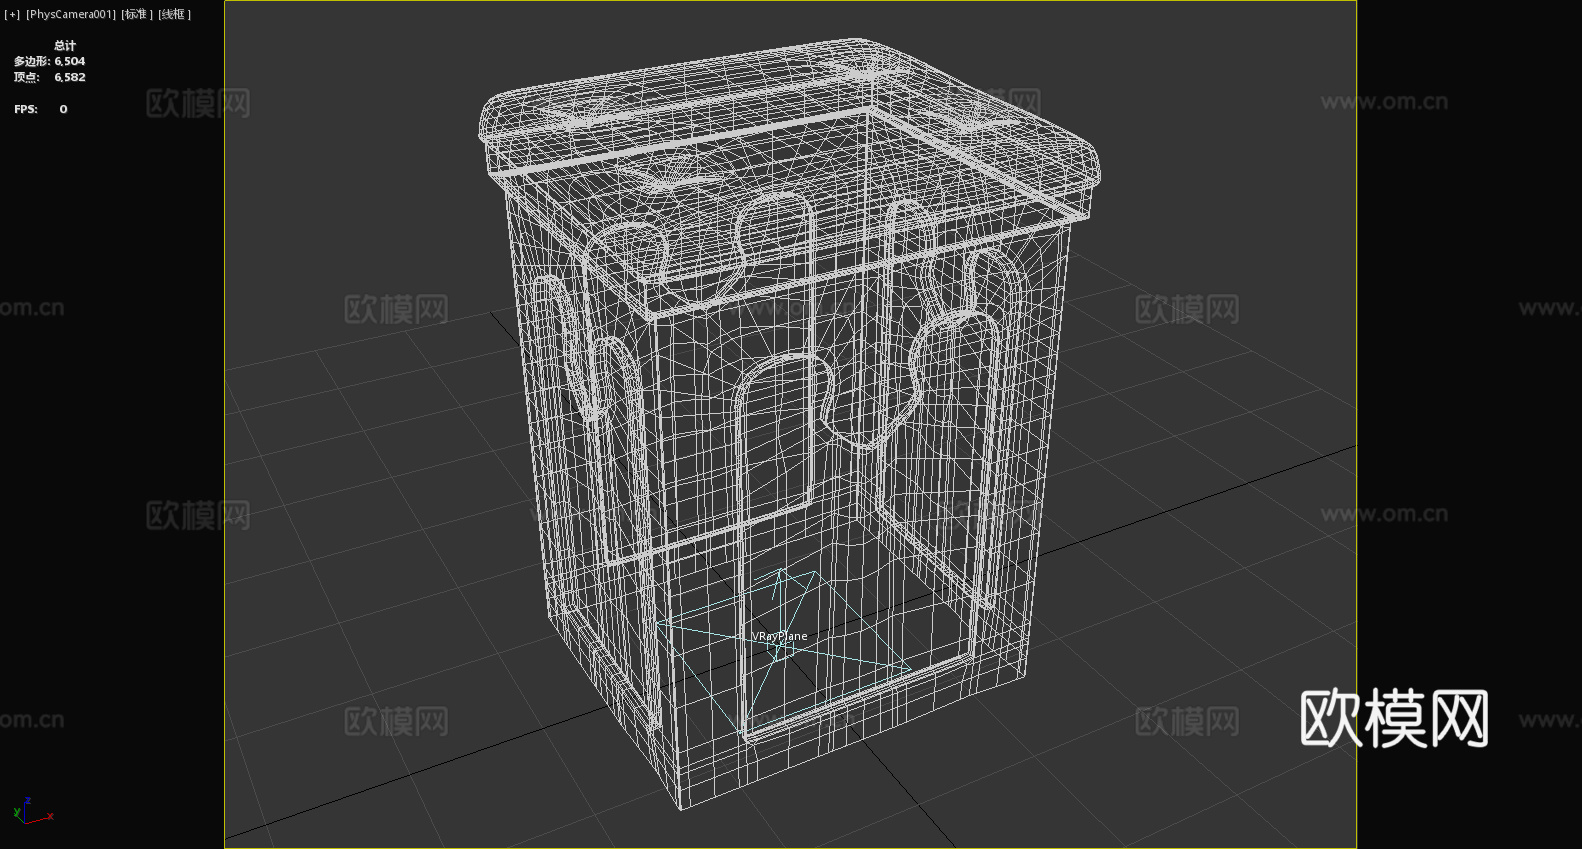The image size is (1582, 849).
Task: Click the XYZ axis tripod icon
Action: [x=32, y=811]
